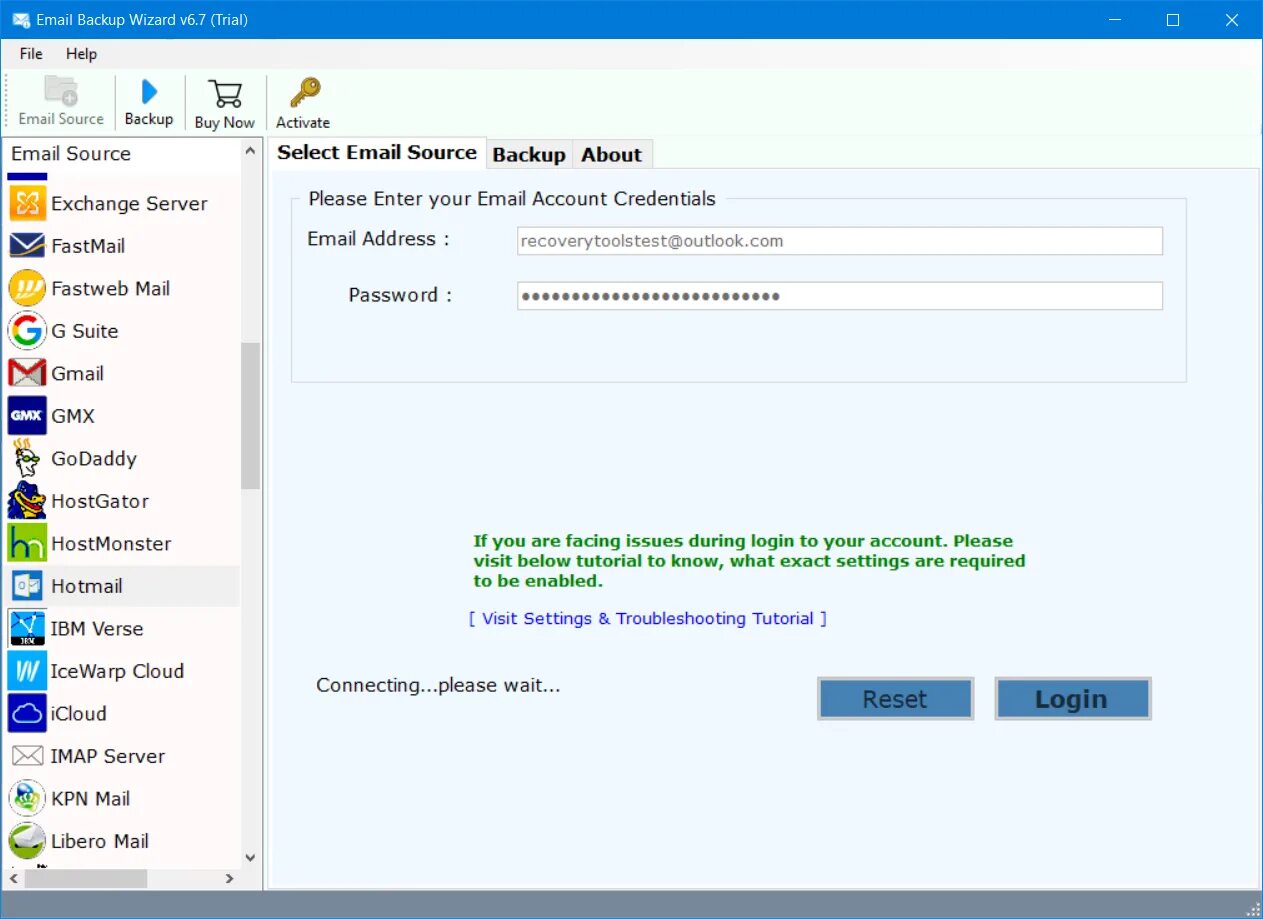Open Visit Settings & Troubleshooting Tutorial link
The width and height of the screenshot is (1263, 919).
tap(648, 618)
